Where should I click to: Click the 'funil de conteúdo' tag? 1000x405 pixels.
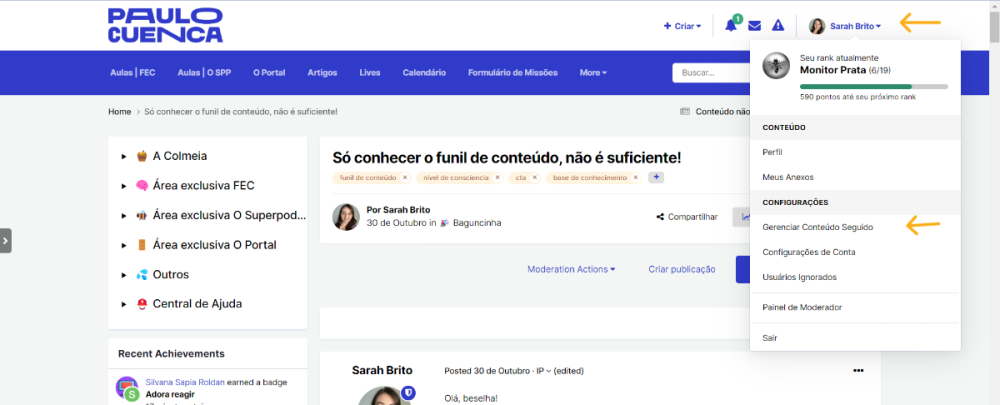[x=368, y=178]
